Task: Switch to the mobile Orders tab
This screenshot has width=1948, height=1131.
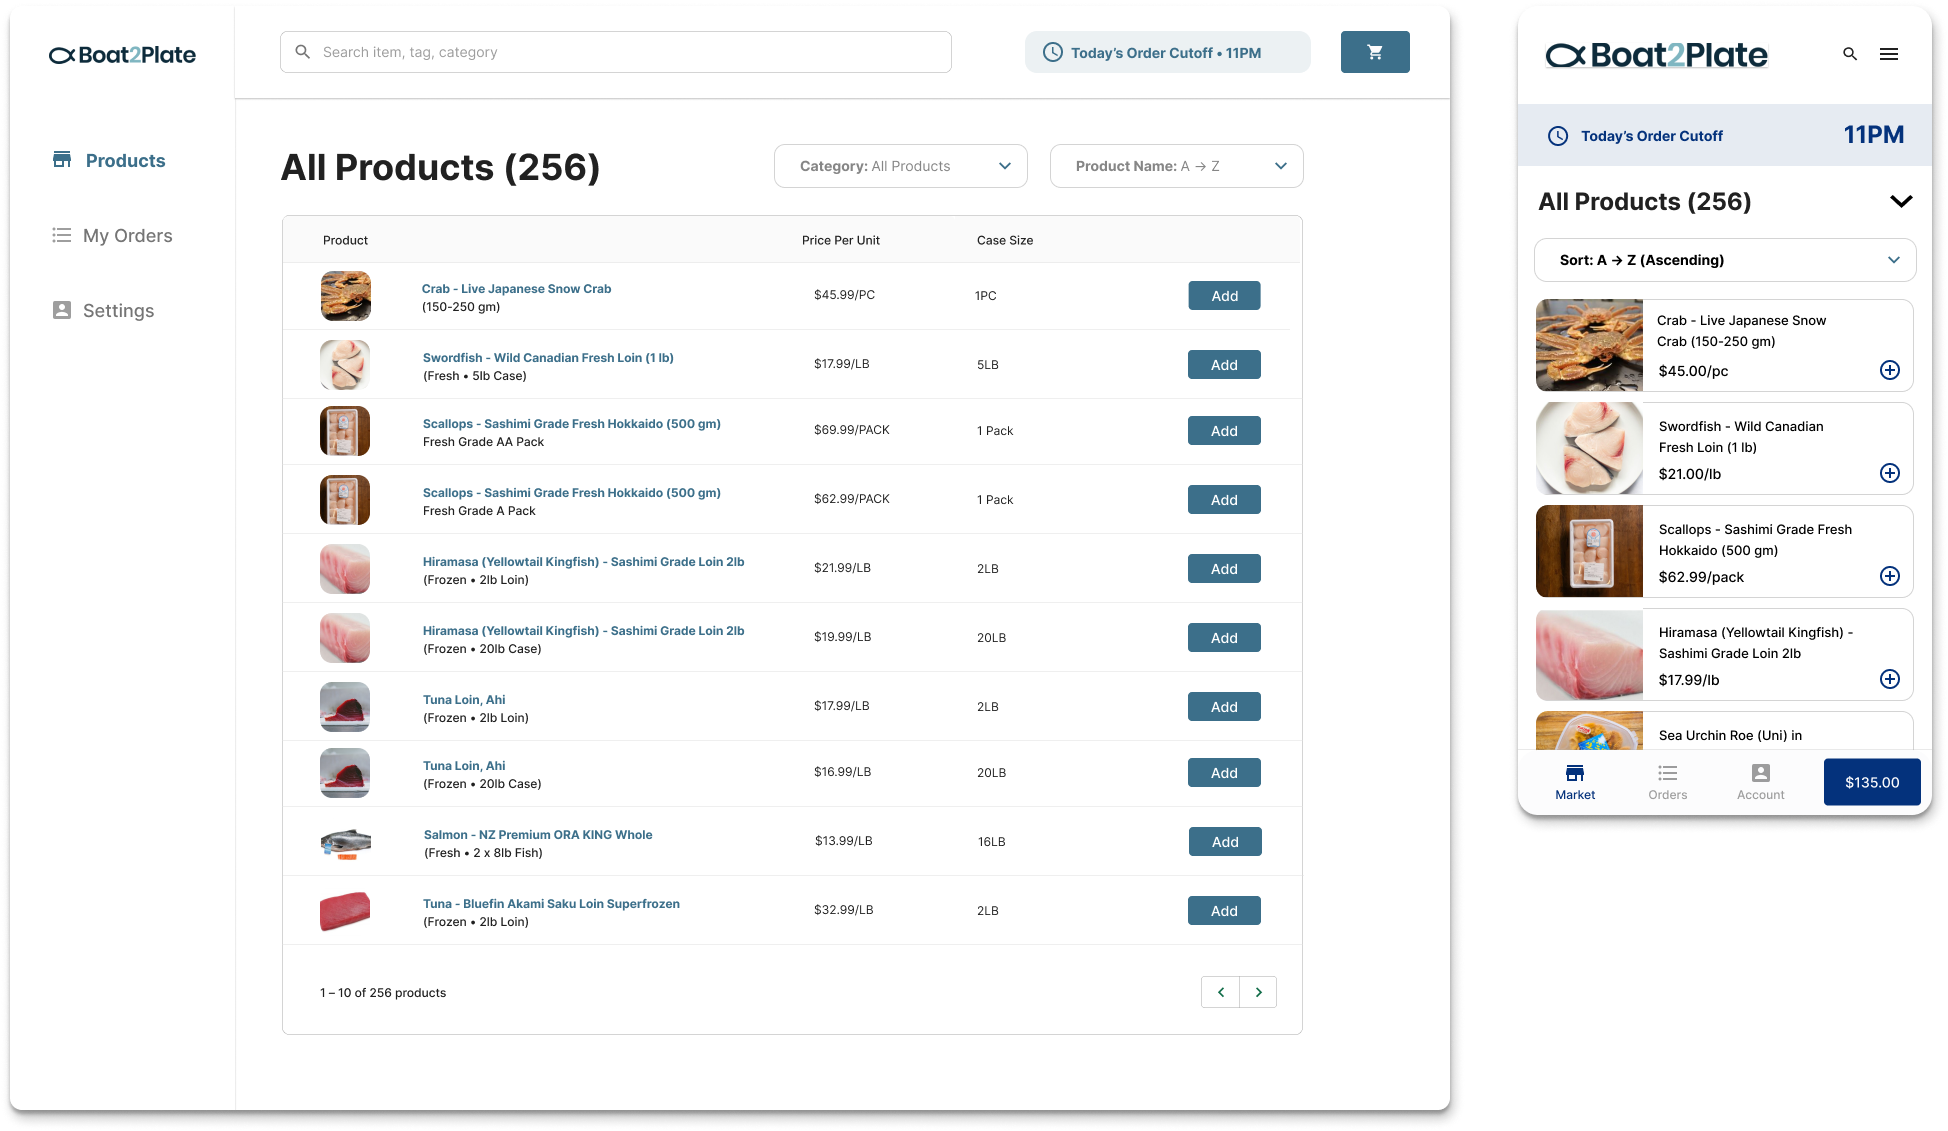Action: pos(1667,781)
